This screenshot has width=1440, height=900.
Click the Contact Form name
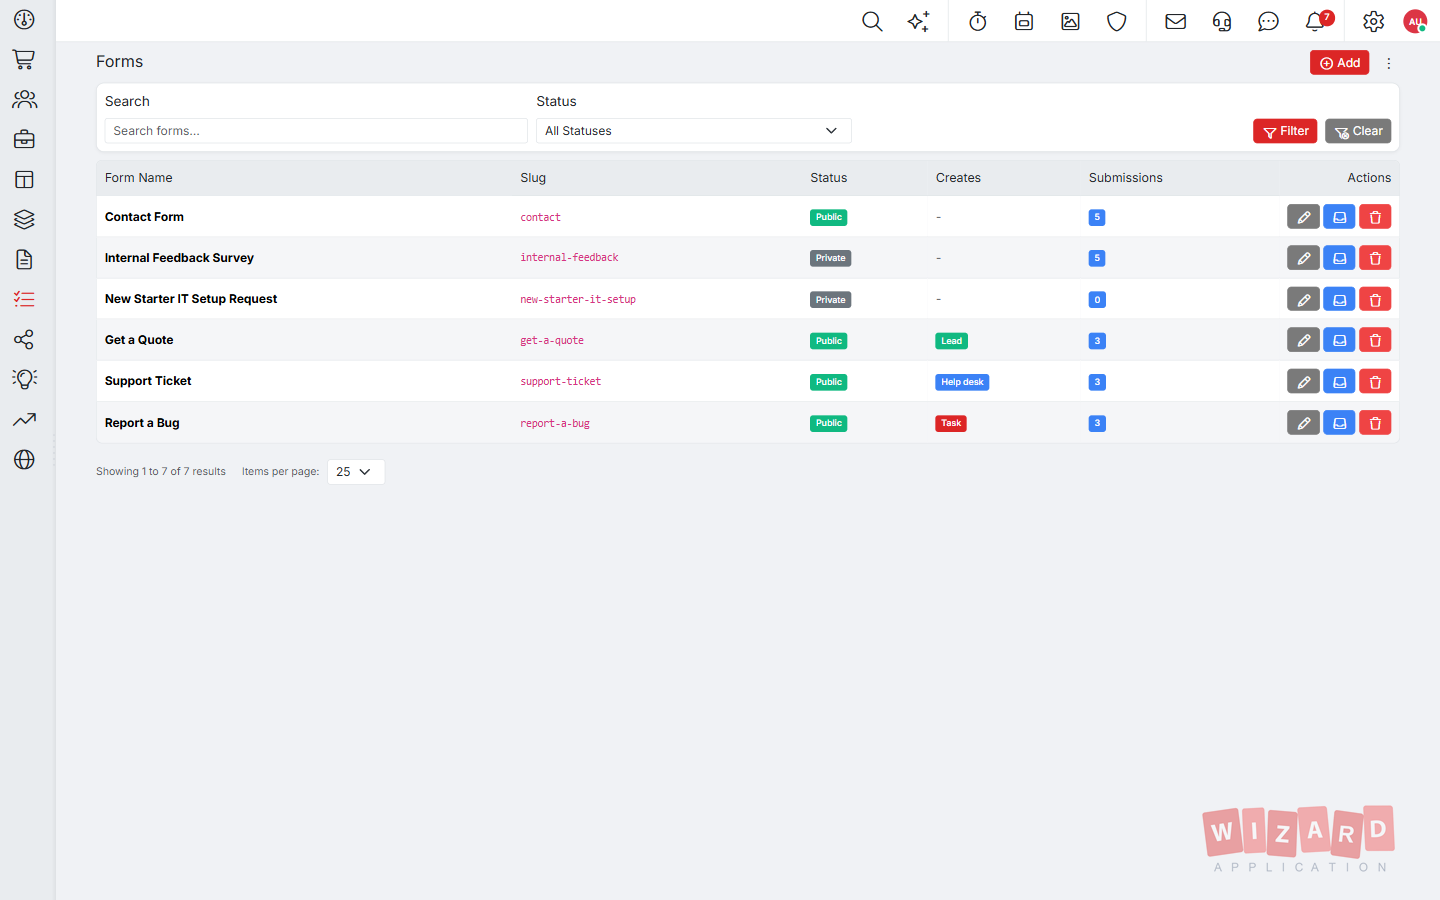click(144, 217)
